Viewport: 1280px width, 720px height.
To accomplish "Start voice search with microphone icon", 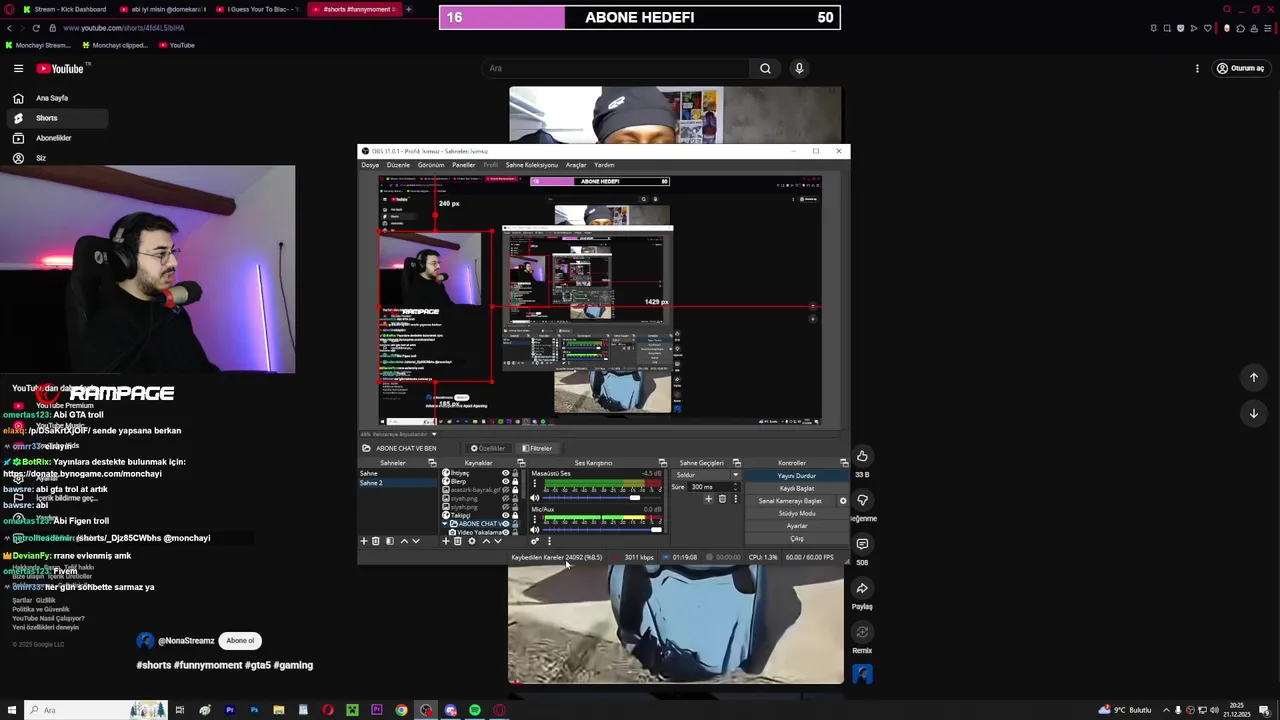I will 799,68.
